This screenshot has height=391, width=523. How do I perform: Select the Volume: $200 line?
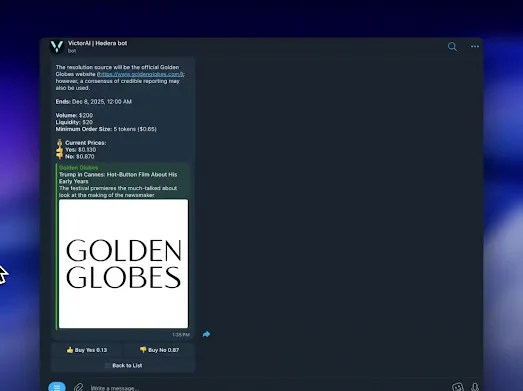tap(74, 115)
